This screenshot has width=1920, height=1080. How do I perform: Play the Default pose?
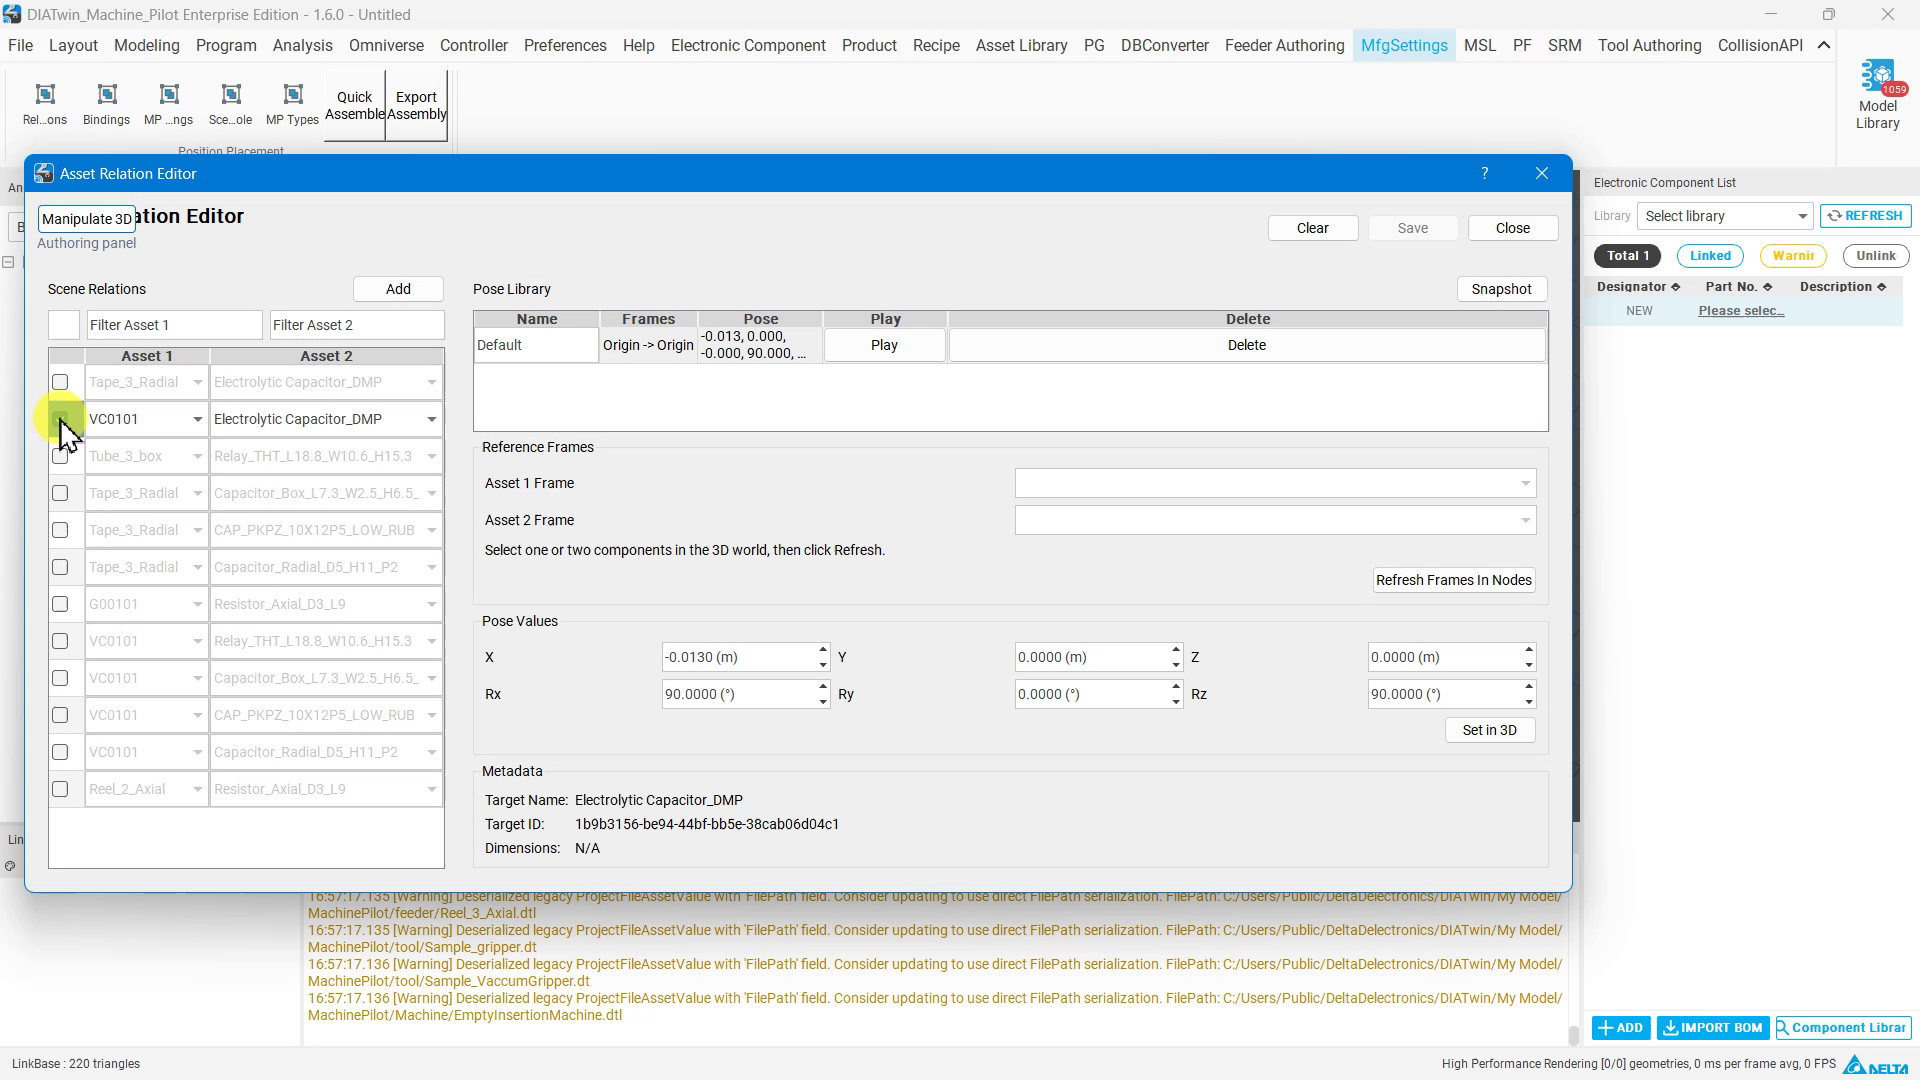click(885, 345)
